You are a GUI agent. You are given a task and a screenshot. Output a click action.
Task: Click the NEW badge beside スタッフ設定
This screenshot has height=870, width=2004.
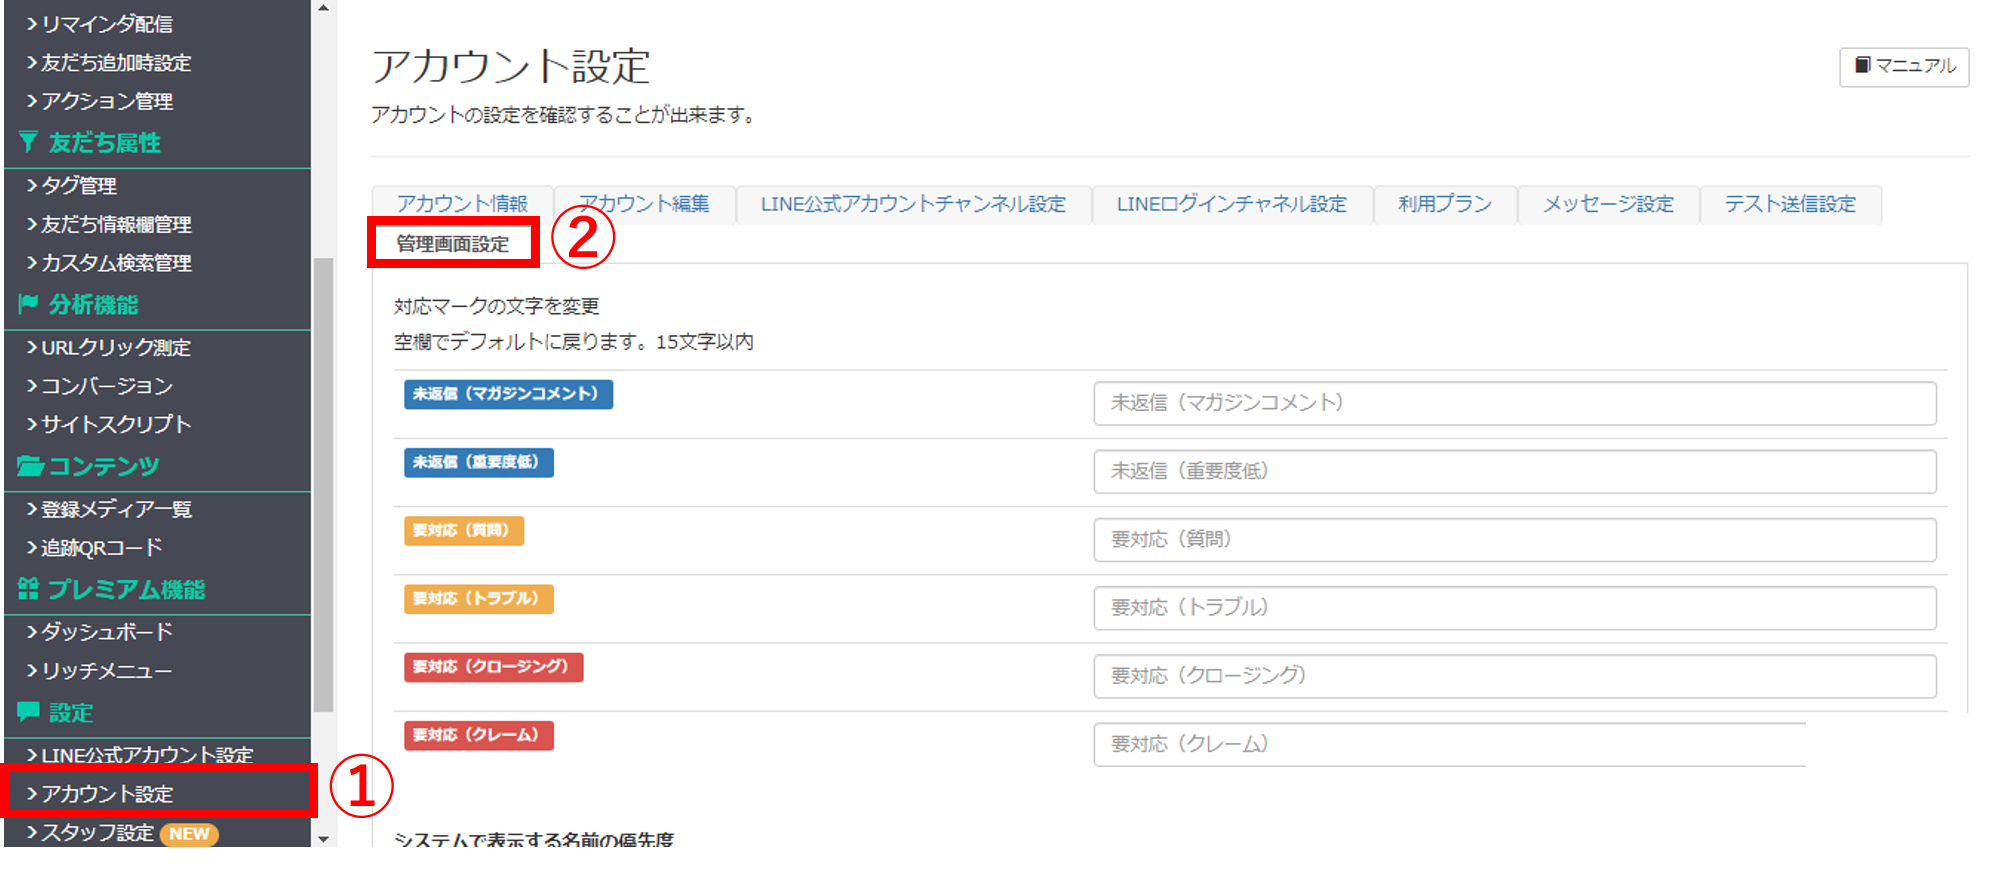pyautogui.click(x=189, y=834)
